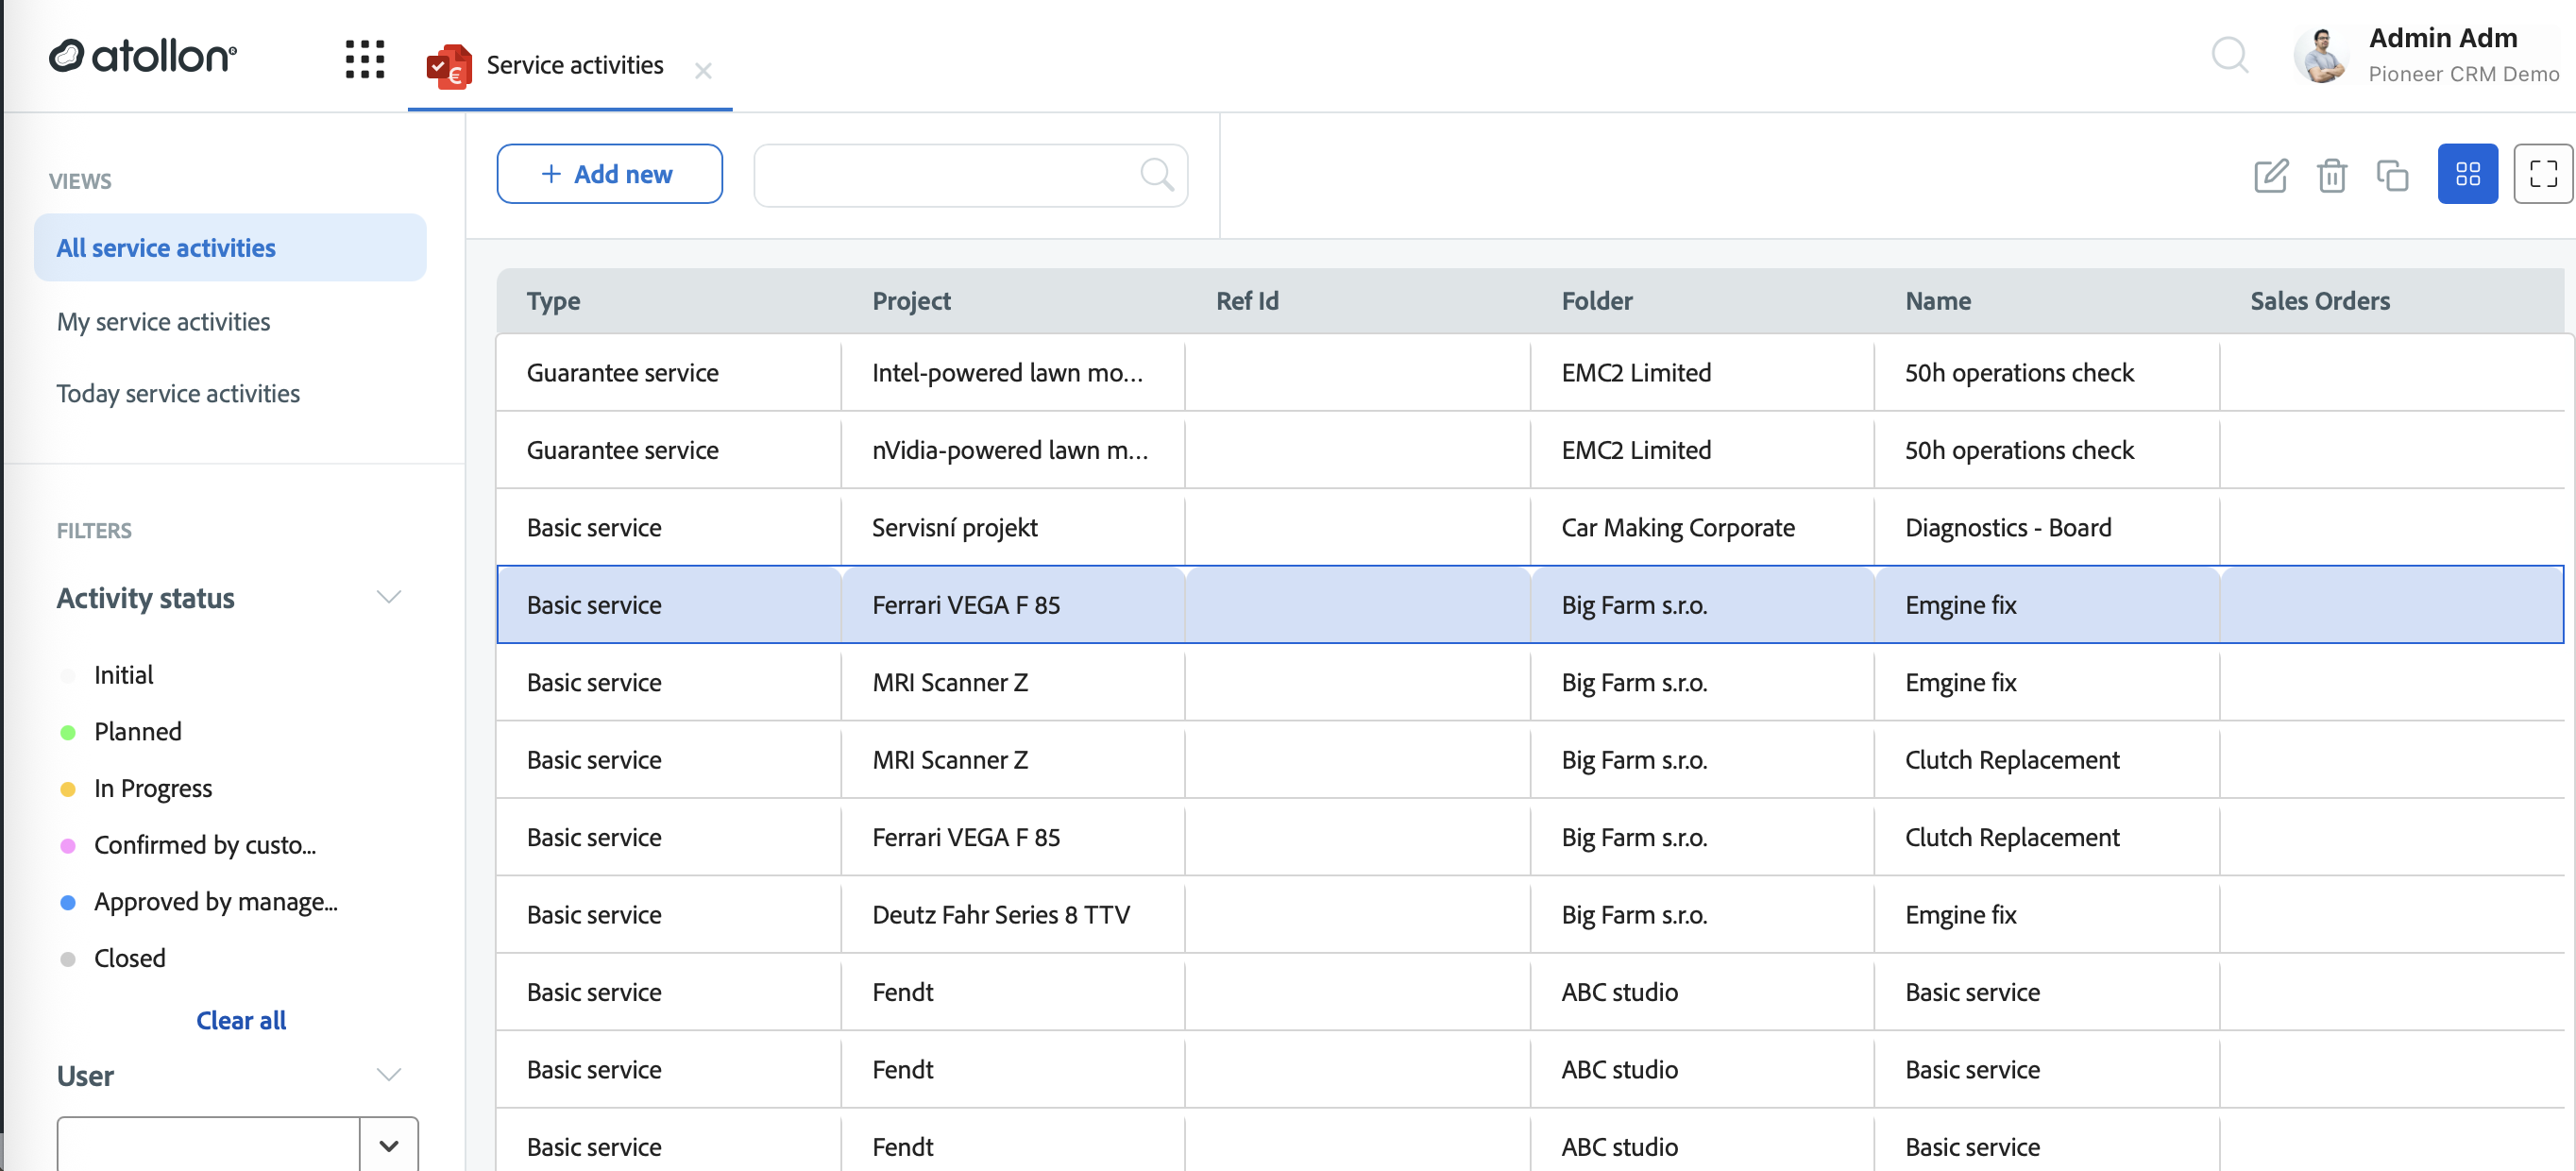Filter by Planned status

[x=137, y=732]
